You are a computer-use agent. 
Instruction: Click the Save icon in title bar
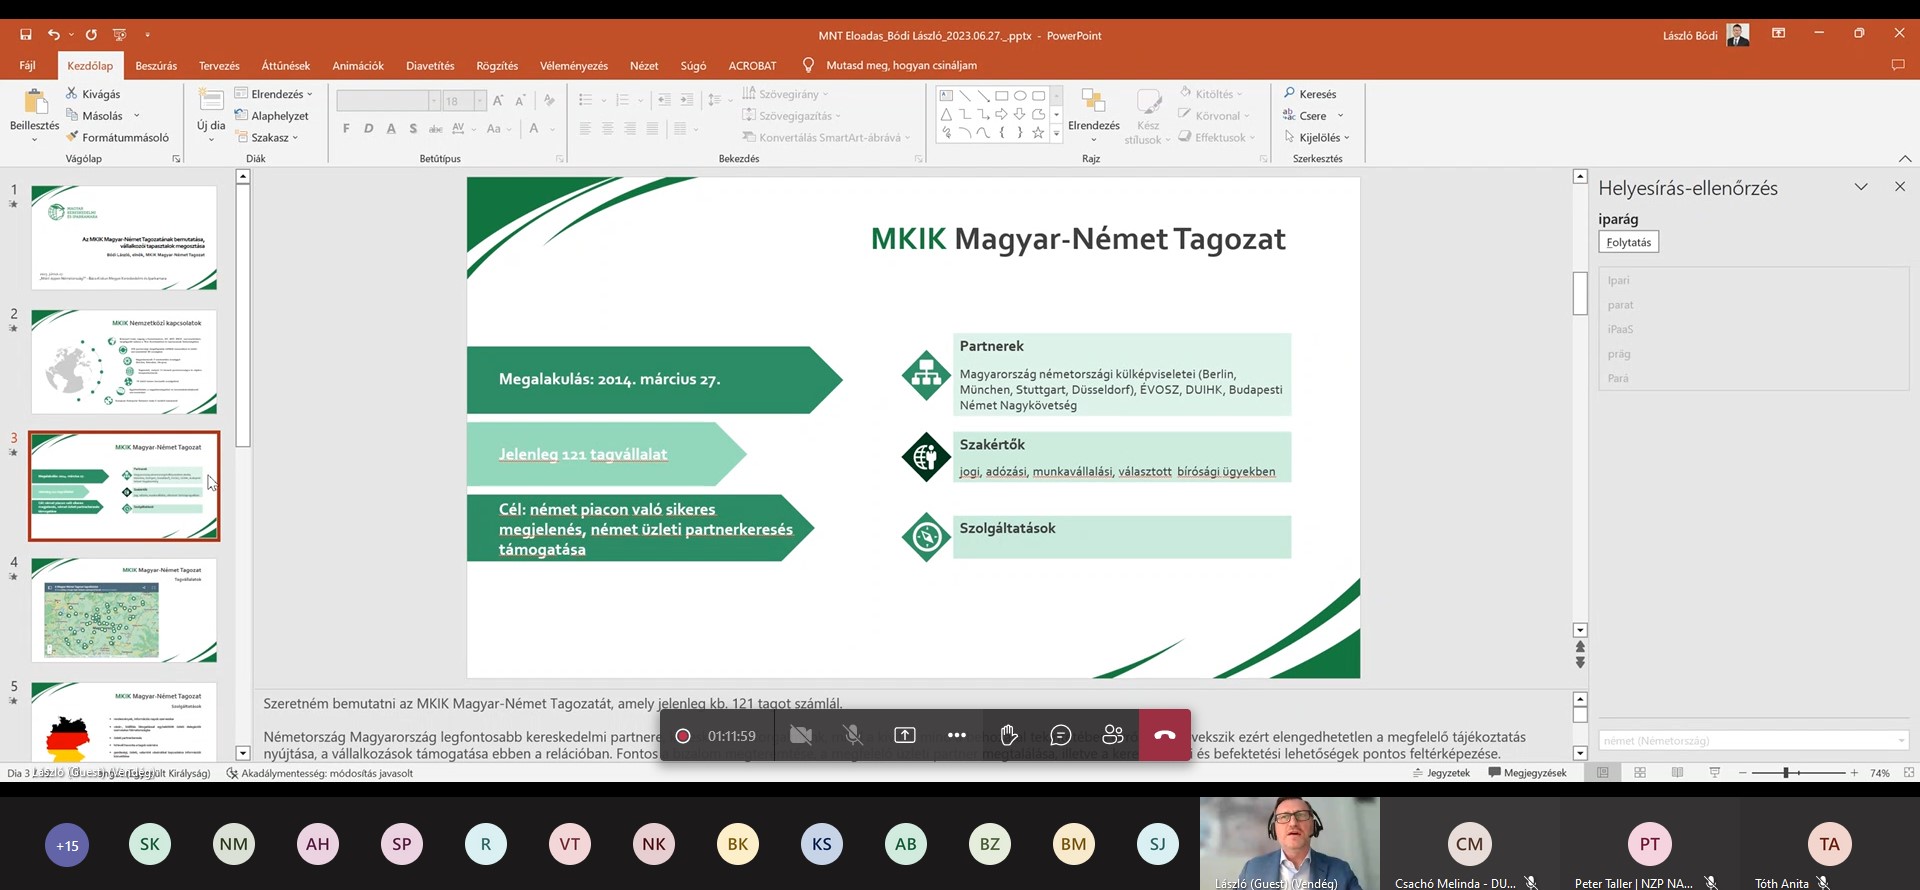26,34
